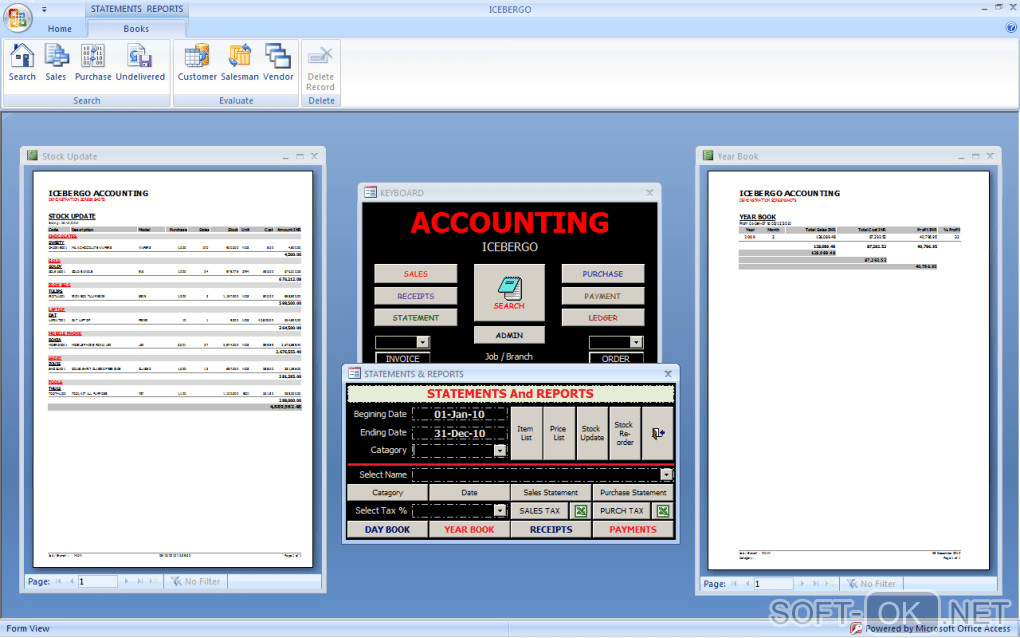This screenshot has width=1020, height=638.
Task: Expand the Catagory dropdown
Action: pos(500,450)
